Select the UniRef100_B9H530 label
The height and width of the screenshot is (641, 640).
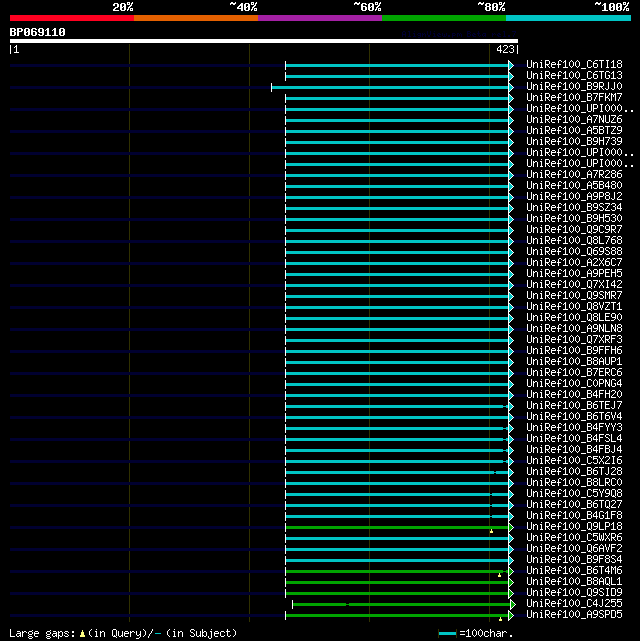point(574,218)
